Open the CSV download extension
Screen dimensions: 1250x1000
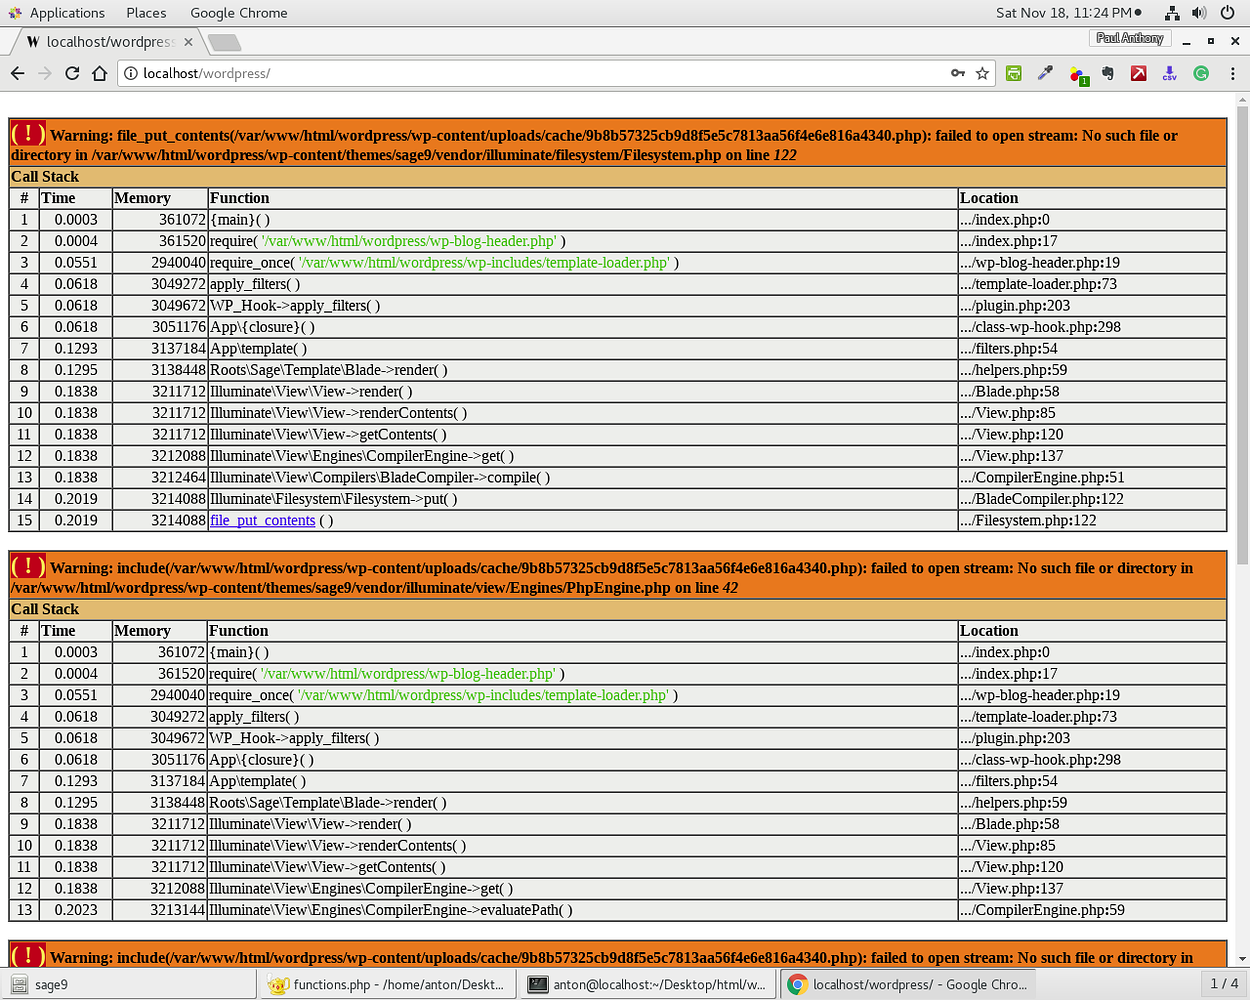tap(1170, 73)
